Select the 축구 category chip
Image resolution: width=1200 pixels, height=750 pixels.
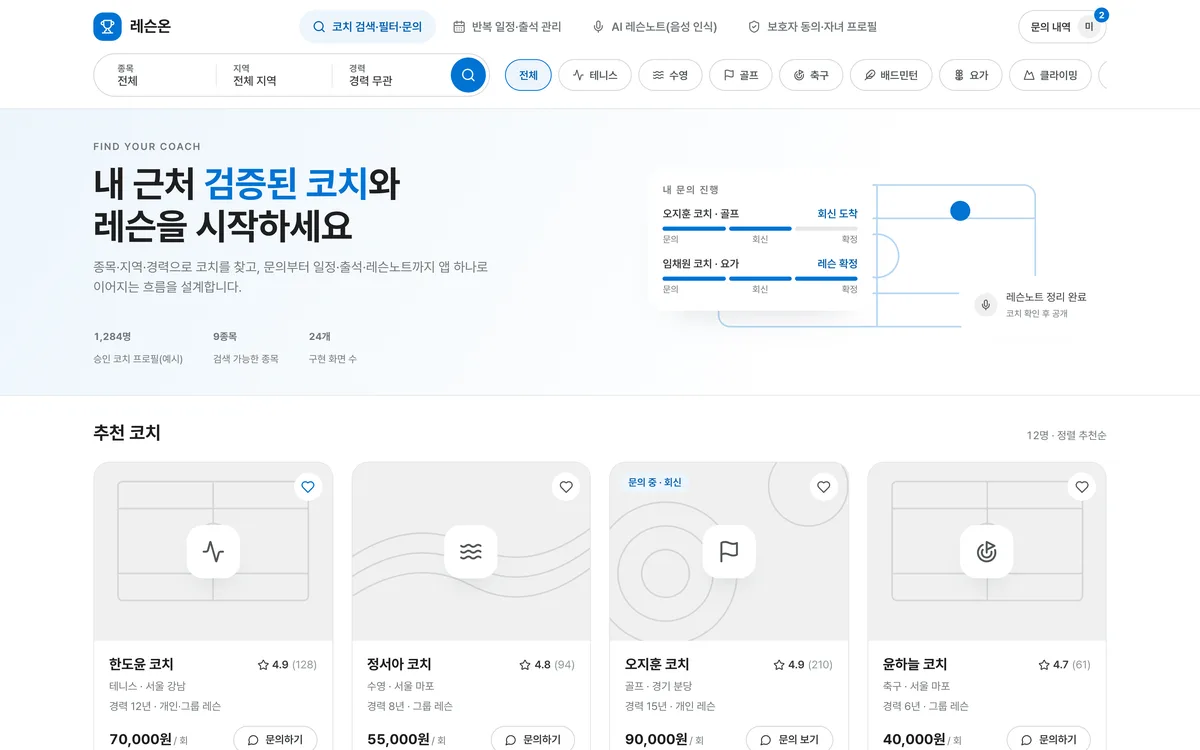(811, 75)
